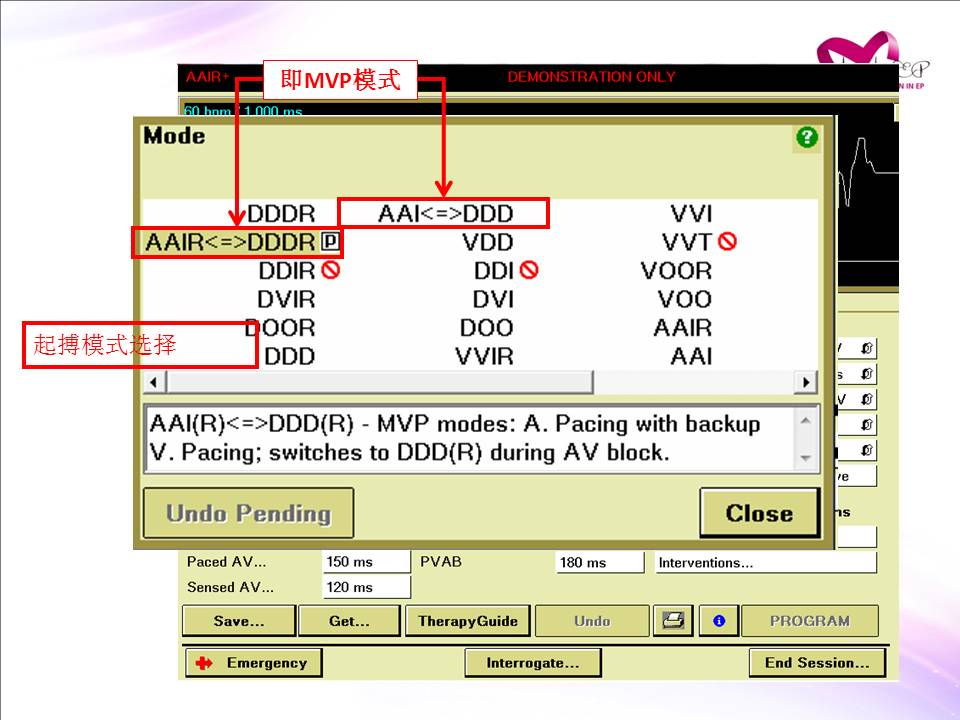The width and height of the screenshot is (960, 720).
Task: Click the restricted DDI mode
Action: tap(506, 271)
